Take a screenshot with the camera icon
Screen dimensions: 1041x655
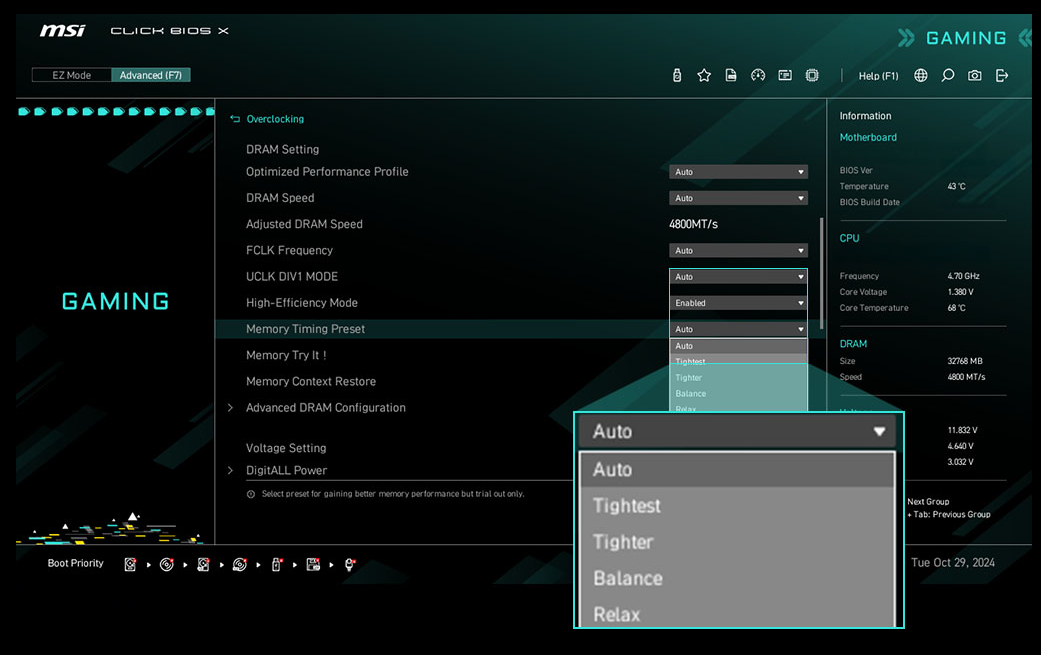click(975, 75)
